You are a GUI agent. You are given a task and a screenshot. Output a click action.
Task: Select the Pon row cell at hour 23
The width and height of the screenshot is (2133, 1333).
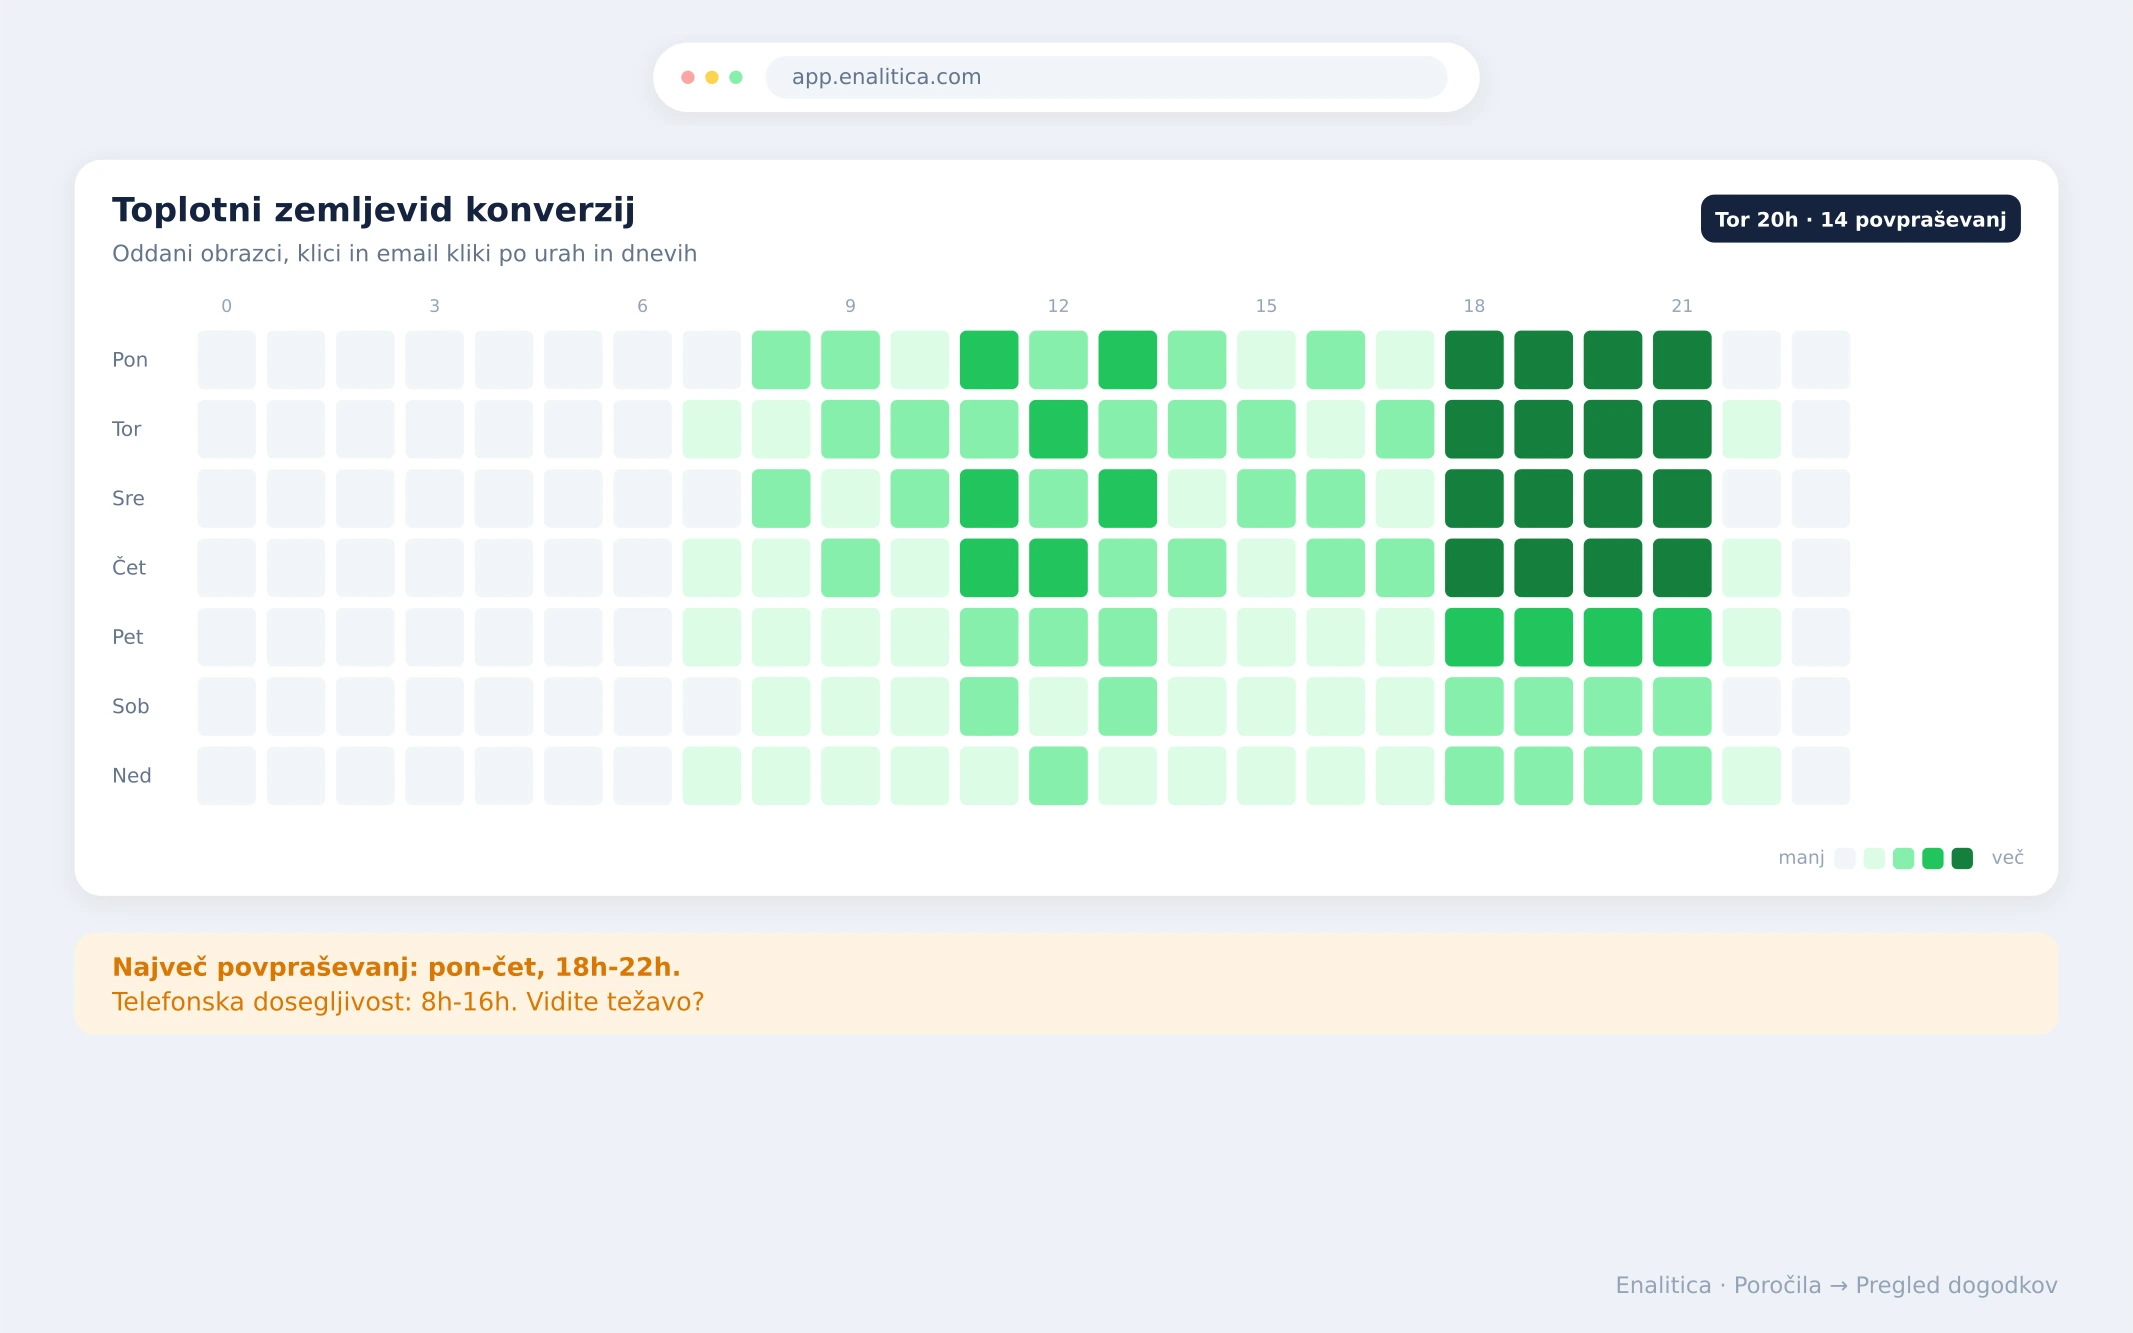point(1821,360)
